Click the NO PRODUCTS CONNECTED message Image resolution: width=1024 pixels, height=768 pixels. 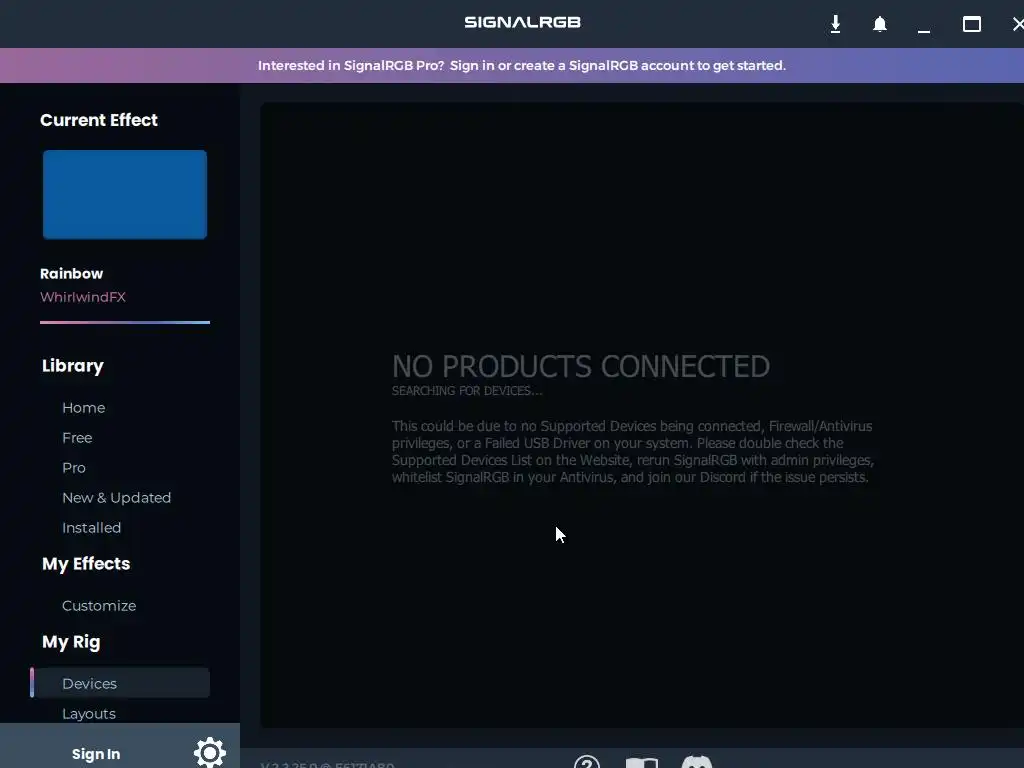(x=581, y=366)
